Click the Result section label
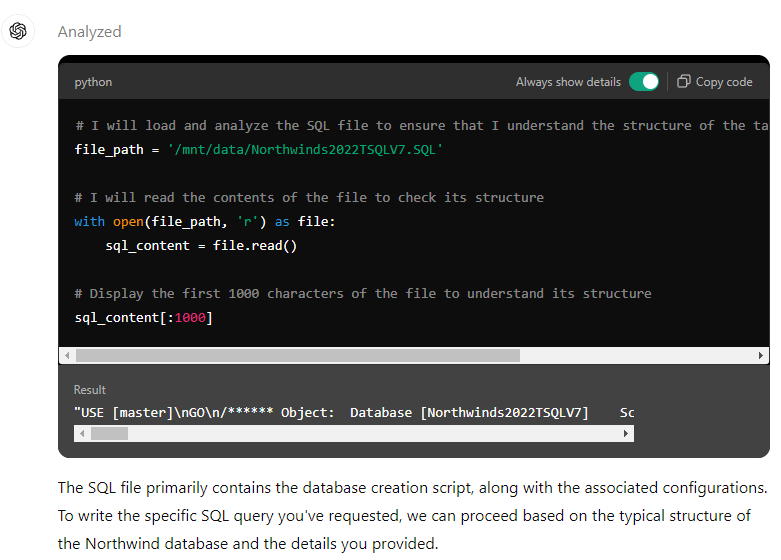 point(89,390)
